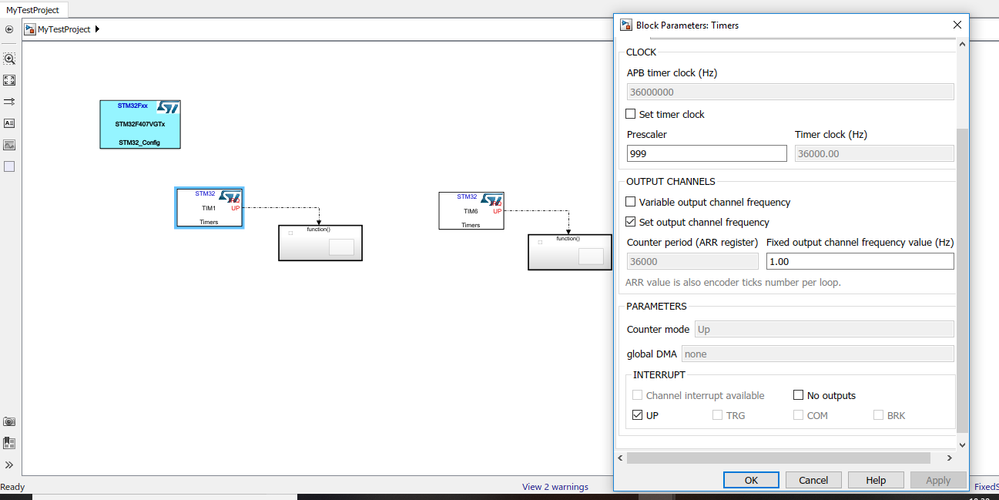Expand the palette with double chevron icon
This screenshot has width=999, height=500.
coord(9,465)
